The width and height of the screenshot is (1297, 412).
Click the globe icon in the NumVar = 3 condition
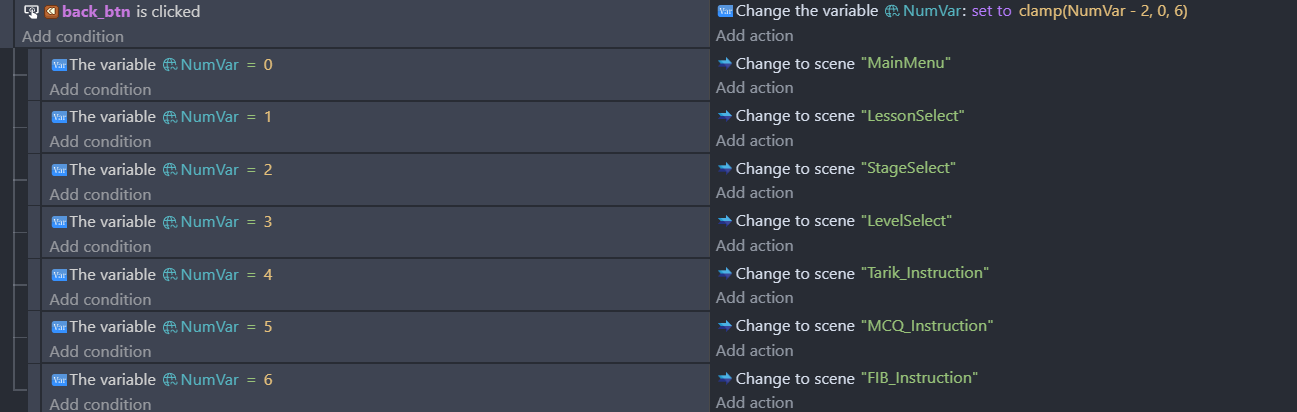[x=170, y=222]
